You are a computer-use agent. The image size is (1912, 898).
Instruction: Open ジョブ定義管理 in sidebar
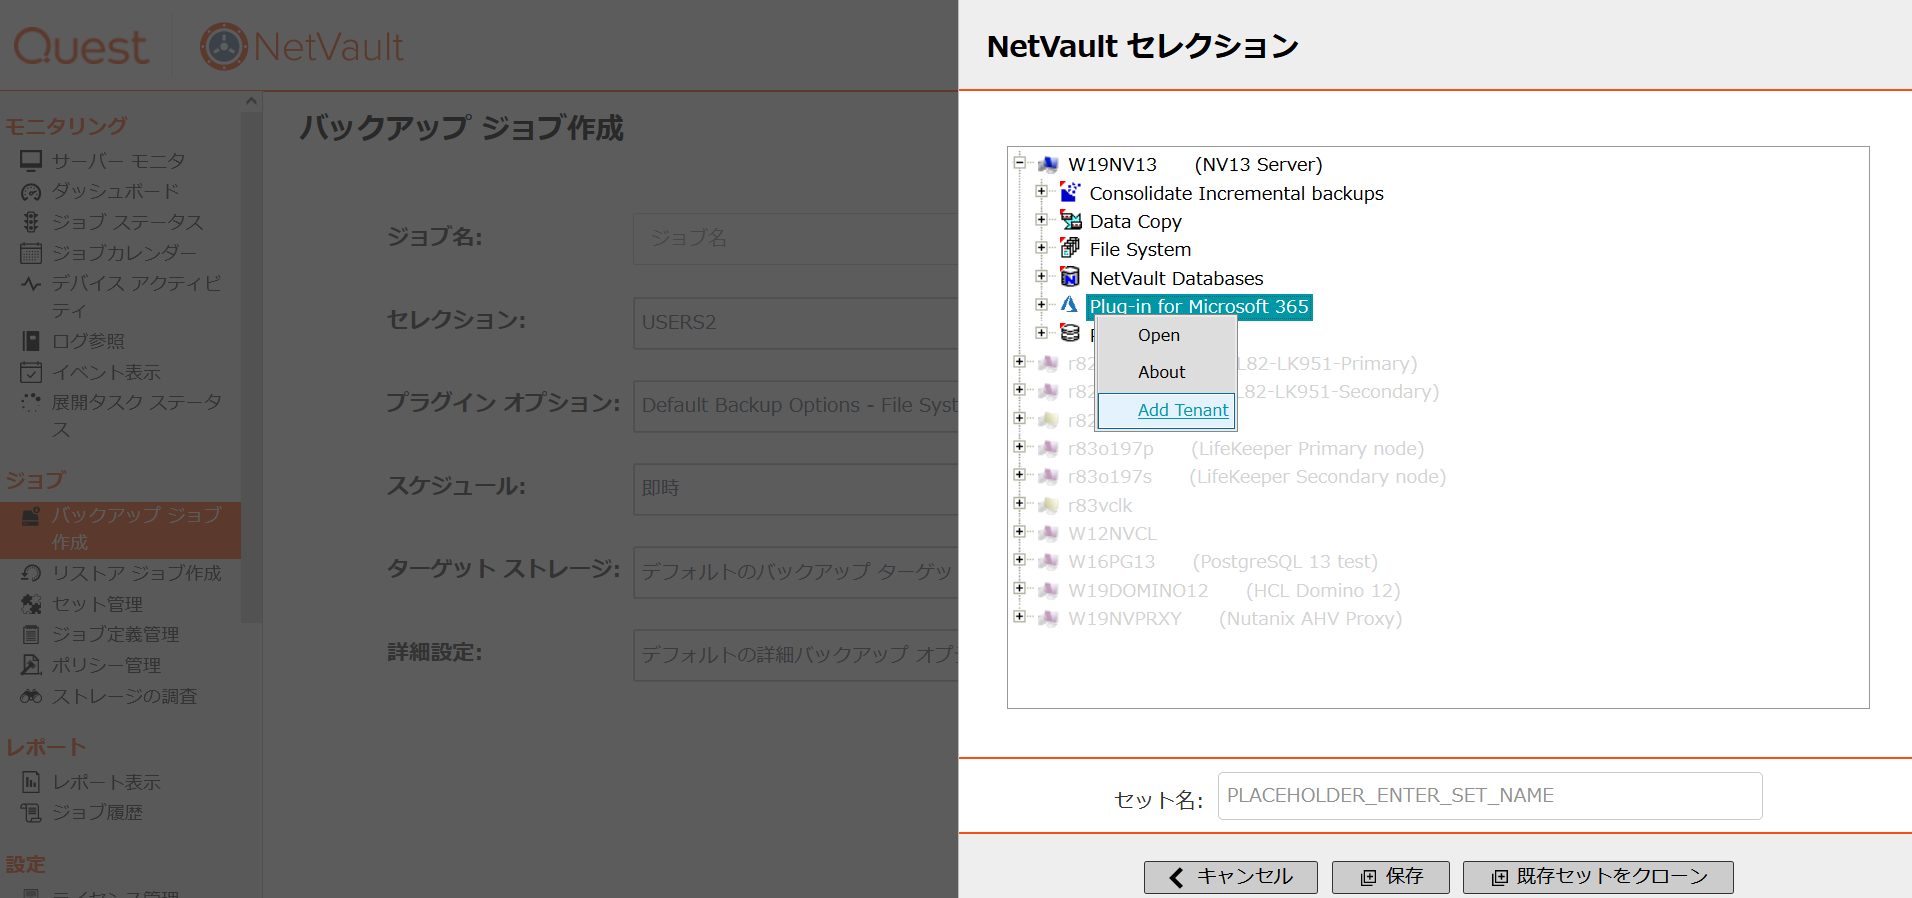pos(115,634)
